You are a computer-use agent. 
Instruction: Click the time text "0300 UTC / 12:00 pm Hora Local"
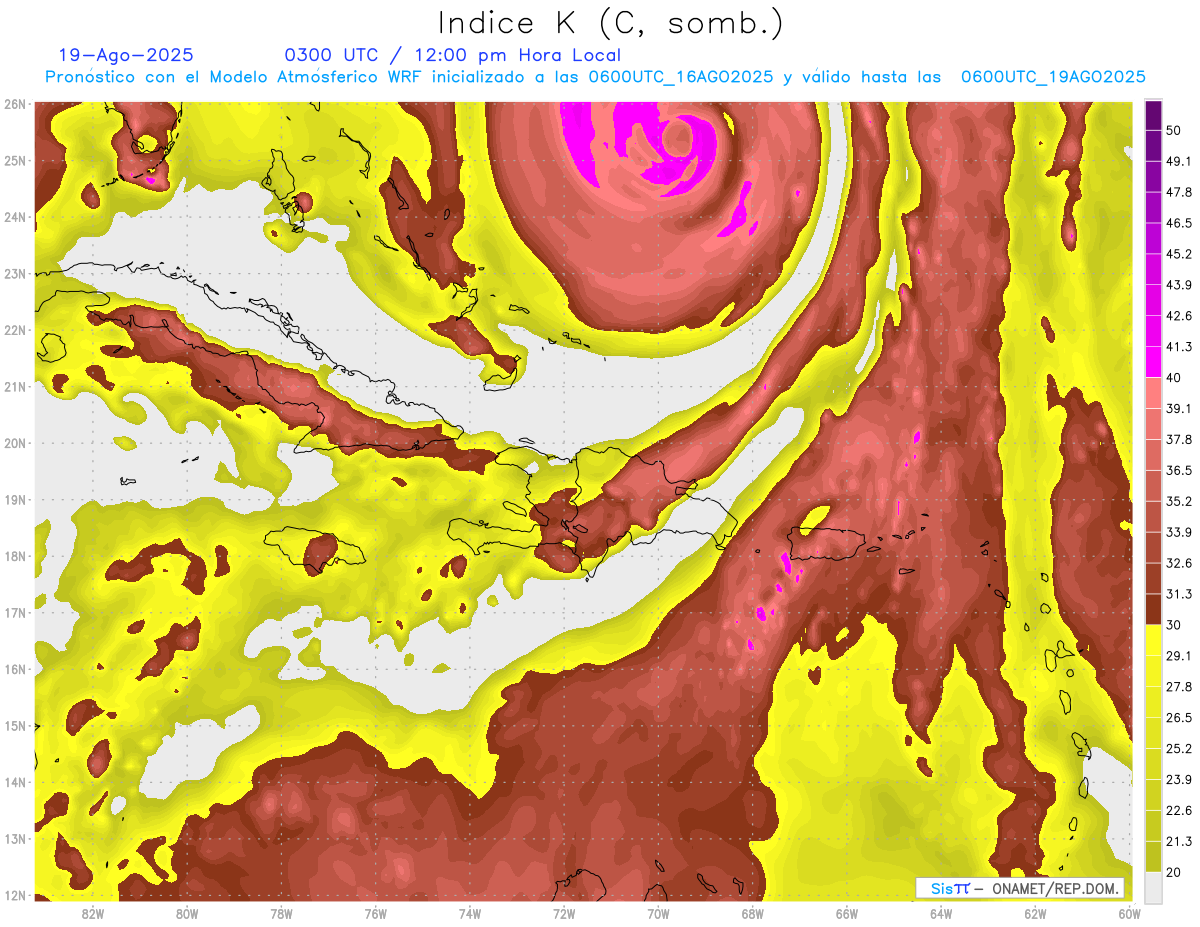453,56
